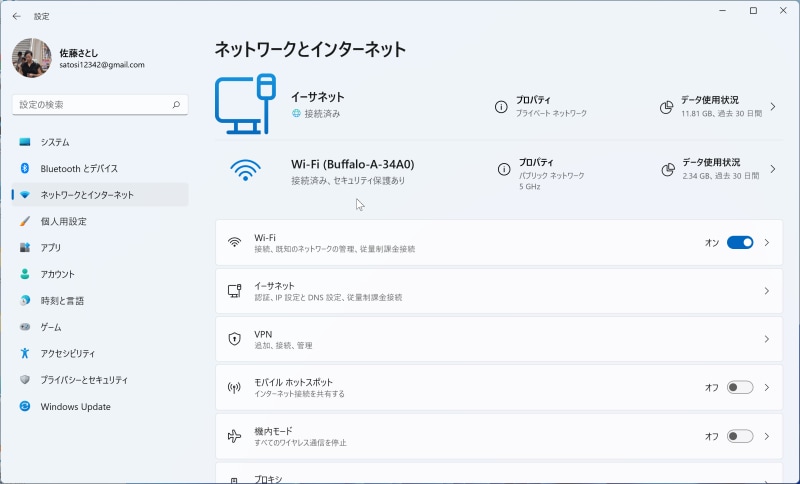The image size is (800, 484).
Task: Click the VPN shield icon
Action: pos(234,339)
